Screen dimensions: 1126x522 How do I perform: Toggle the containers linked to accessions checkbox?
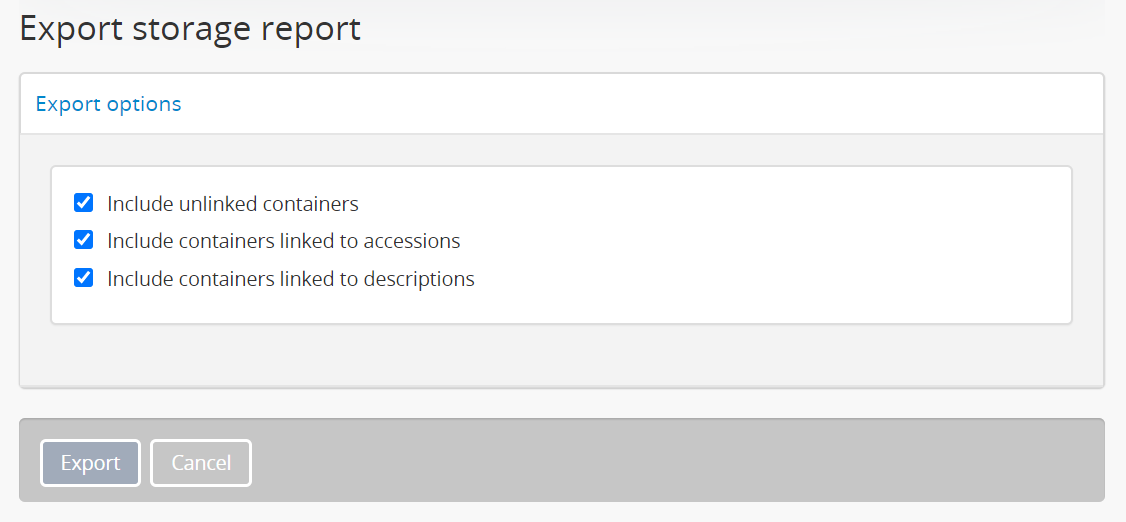click(x=84, y=241)
